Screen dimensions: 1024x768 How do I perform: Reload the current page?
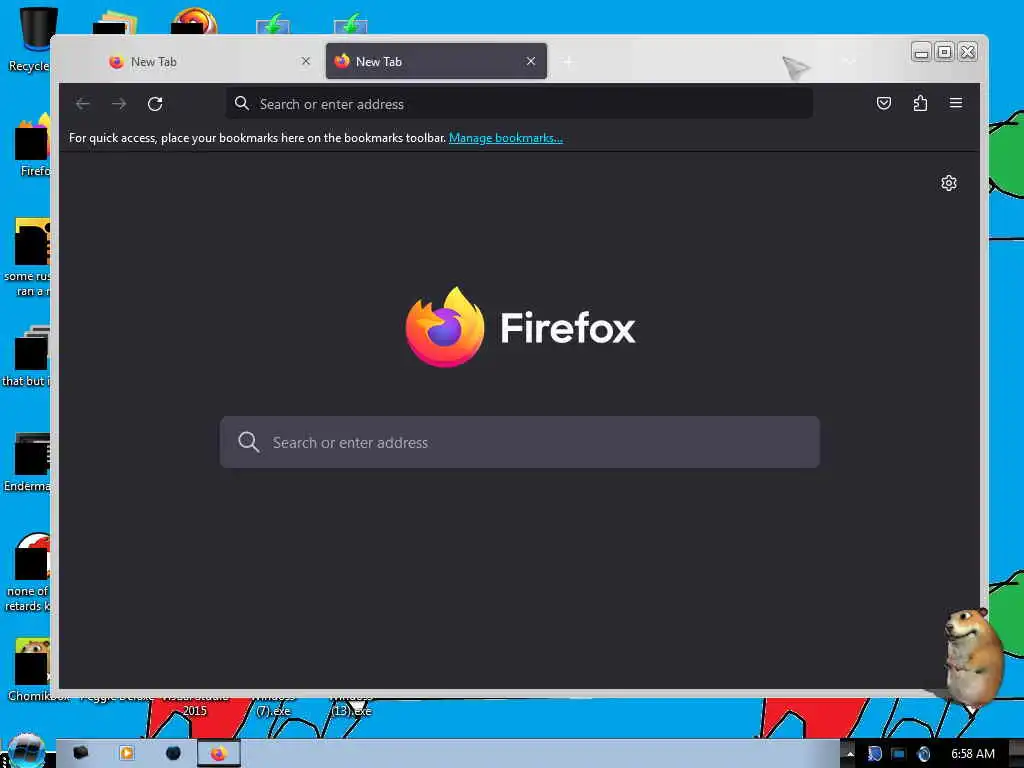155,104
